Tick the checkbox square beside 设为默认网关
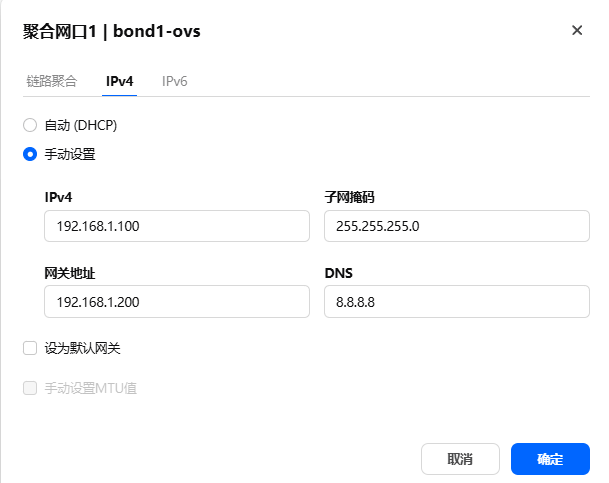The image size is (609, 483). (30, 349)
